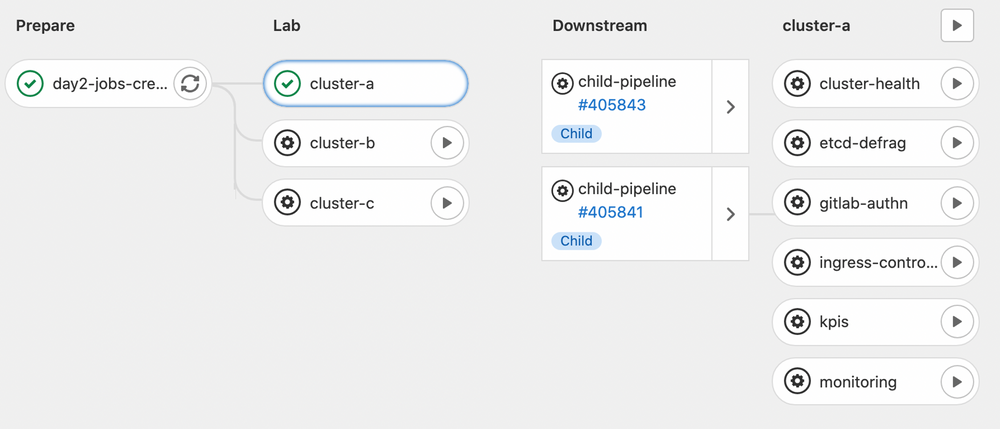Open pipeline link #405841

click(x=610, y=212)
